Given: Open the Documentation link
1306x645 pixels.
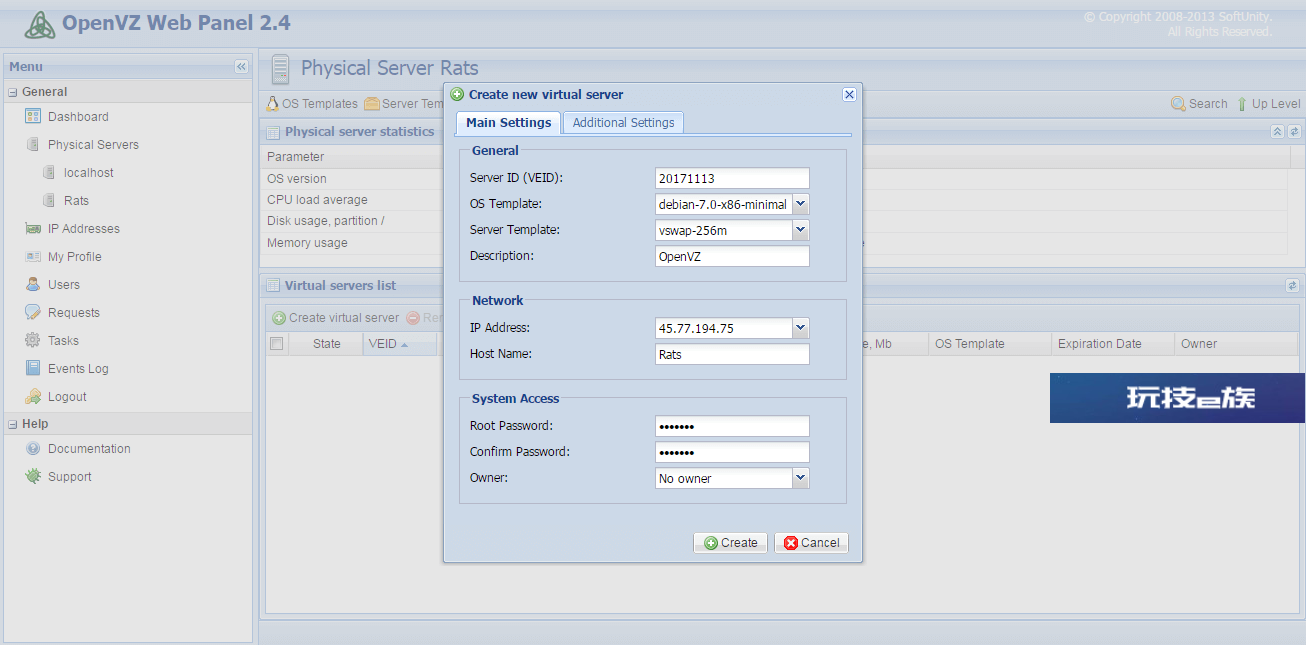Looking at the screenshot, I should click(x=89, y=449).
